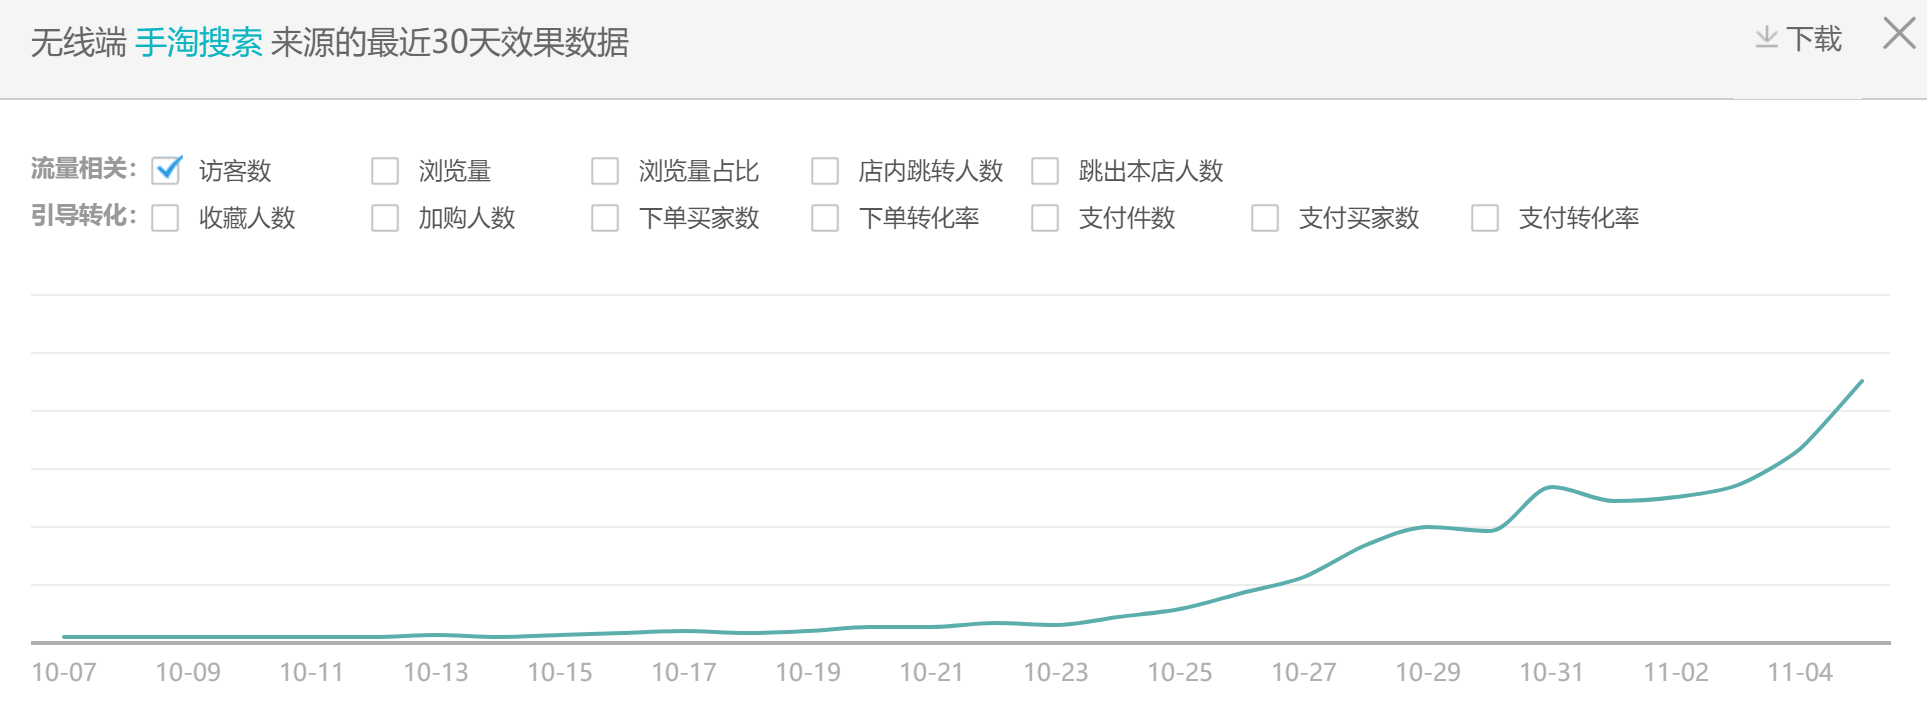1927x723 pixels.
Task: Click the 10-27 axis date label
Action: (1304, 672)
